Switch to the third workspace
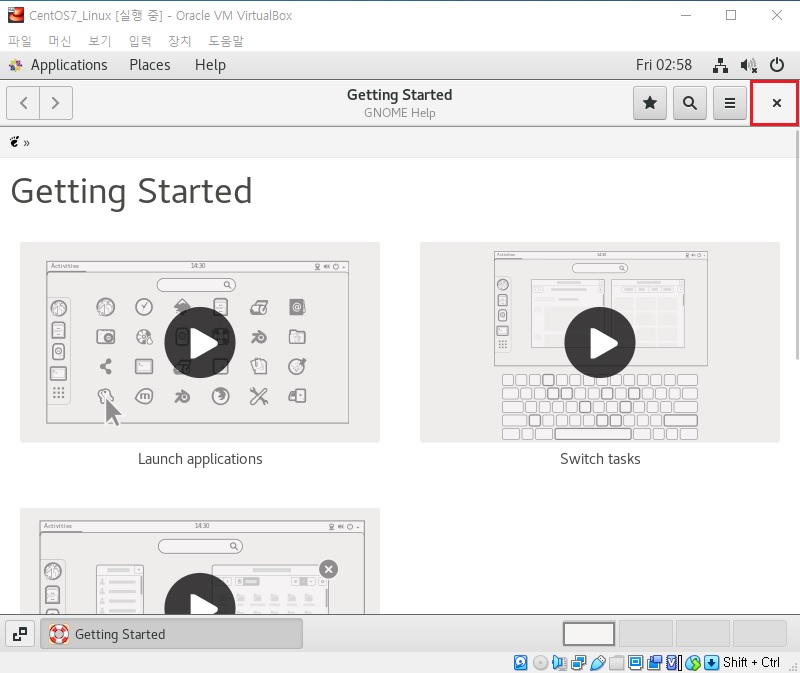 (703, 634)
